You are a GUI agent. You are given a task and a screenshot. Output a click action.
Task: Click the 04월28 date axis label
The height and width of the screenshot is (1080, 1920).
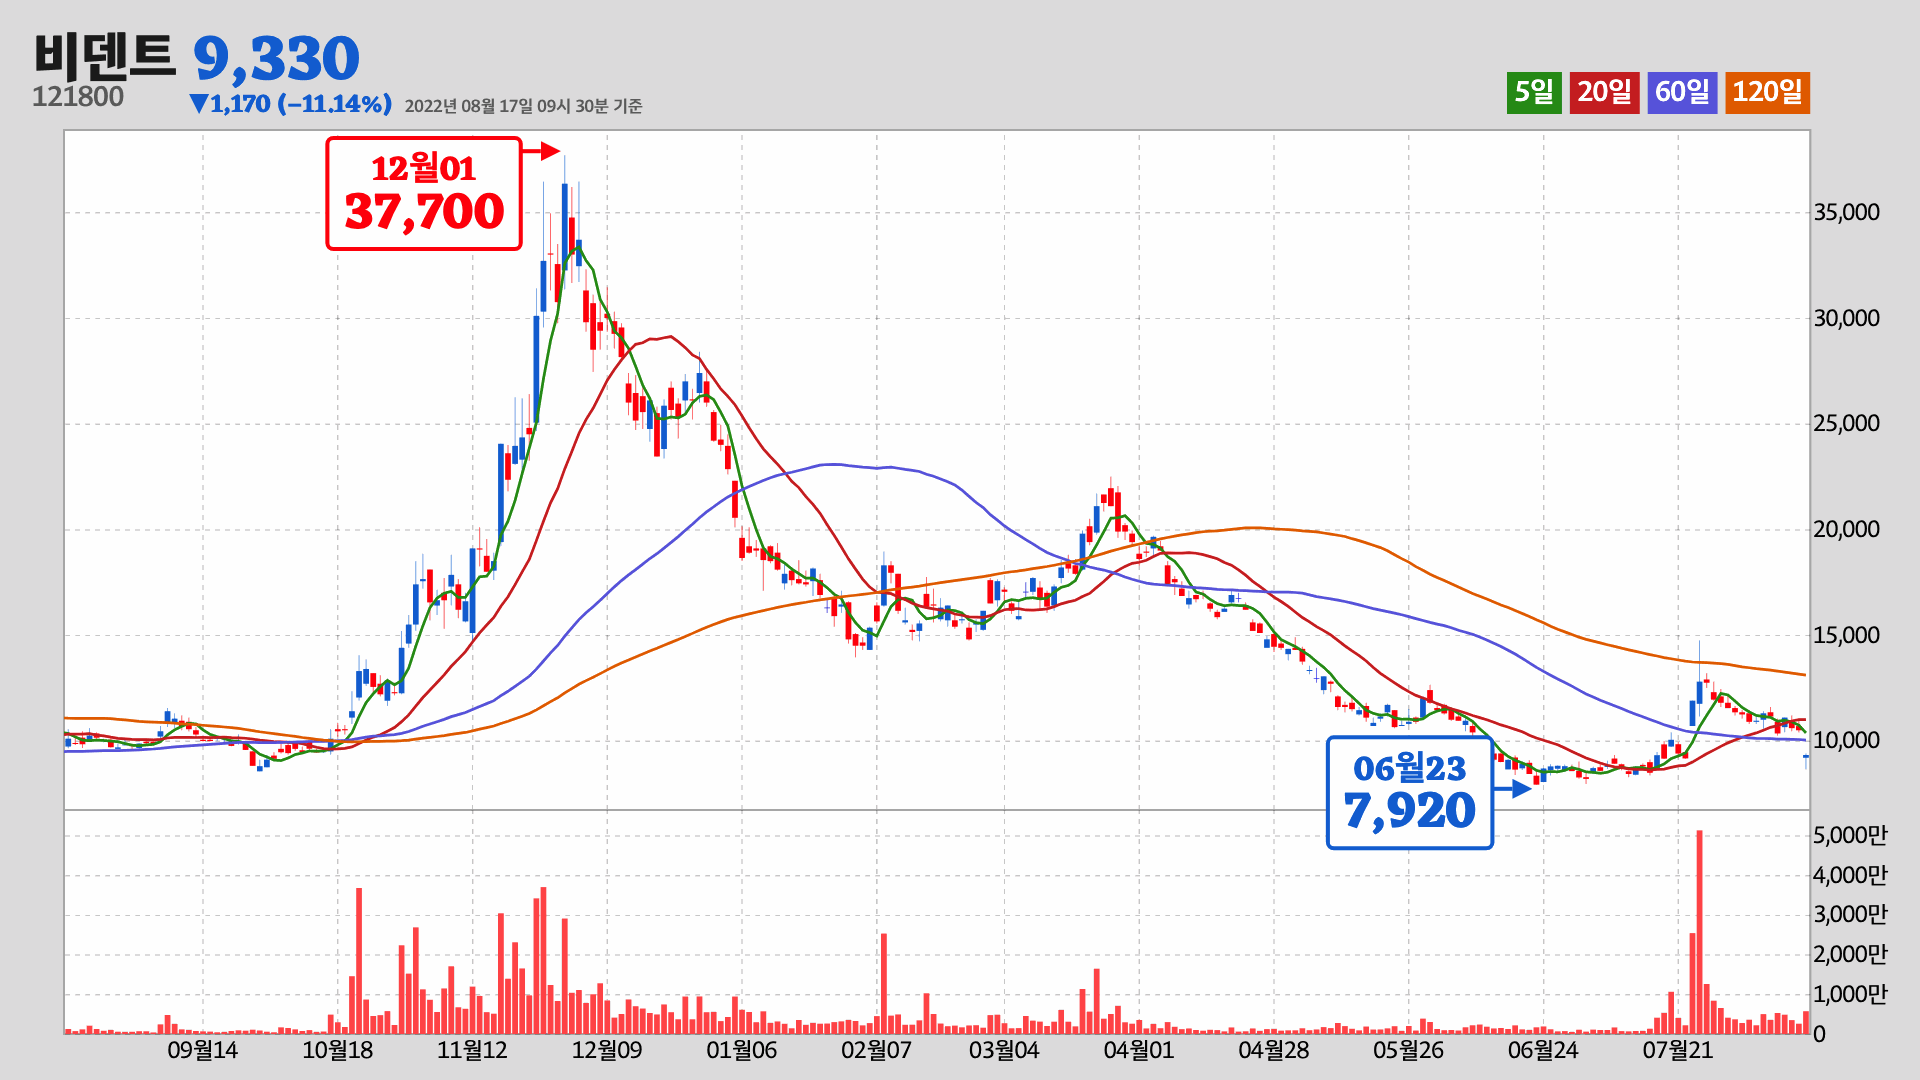pos(1273,1050)
